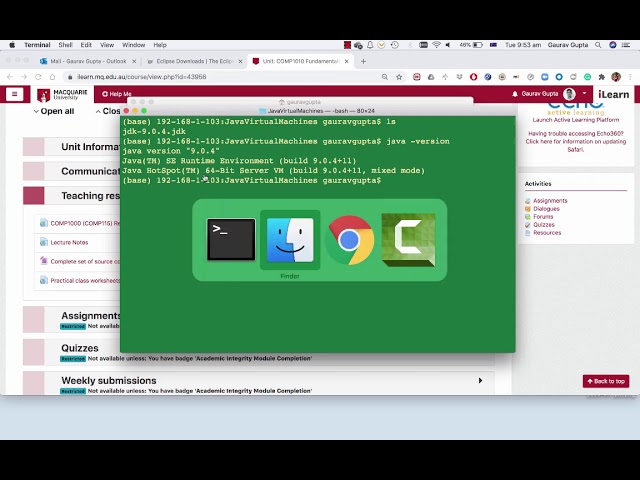Open iLearn notifications bell
The width and height of the screenshot is (640, 480).
click(515, 94)
